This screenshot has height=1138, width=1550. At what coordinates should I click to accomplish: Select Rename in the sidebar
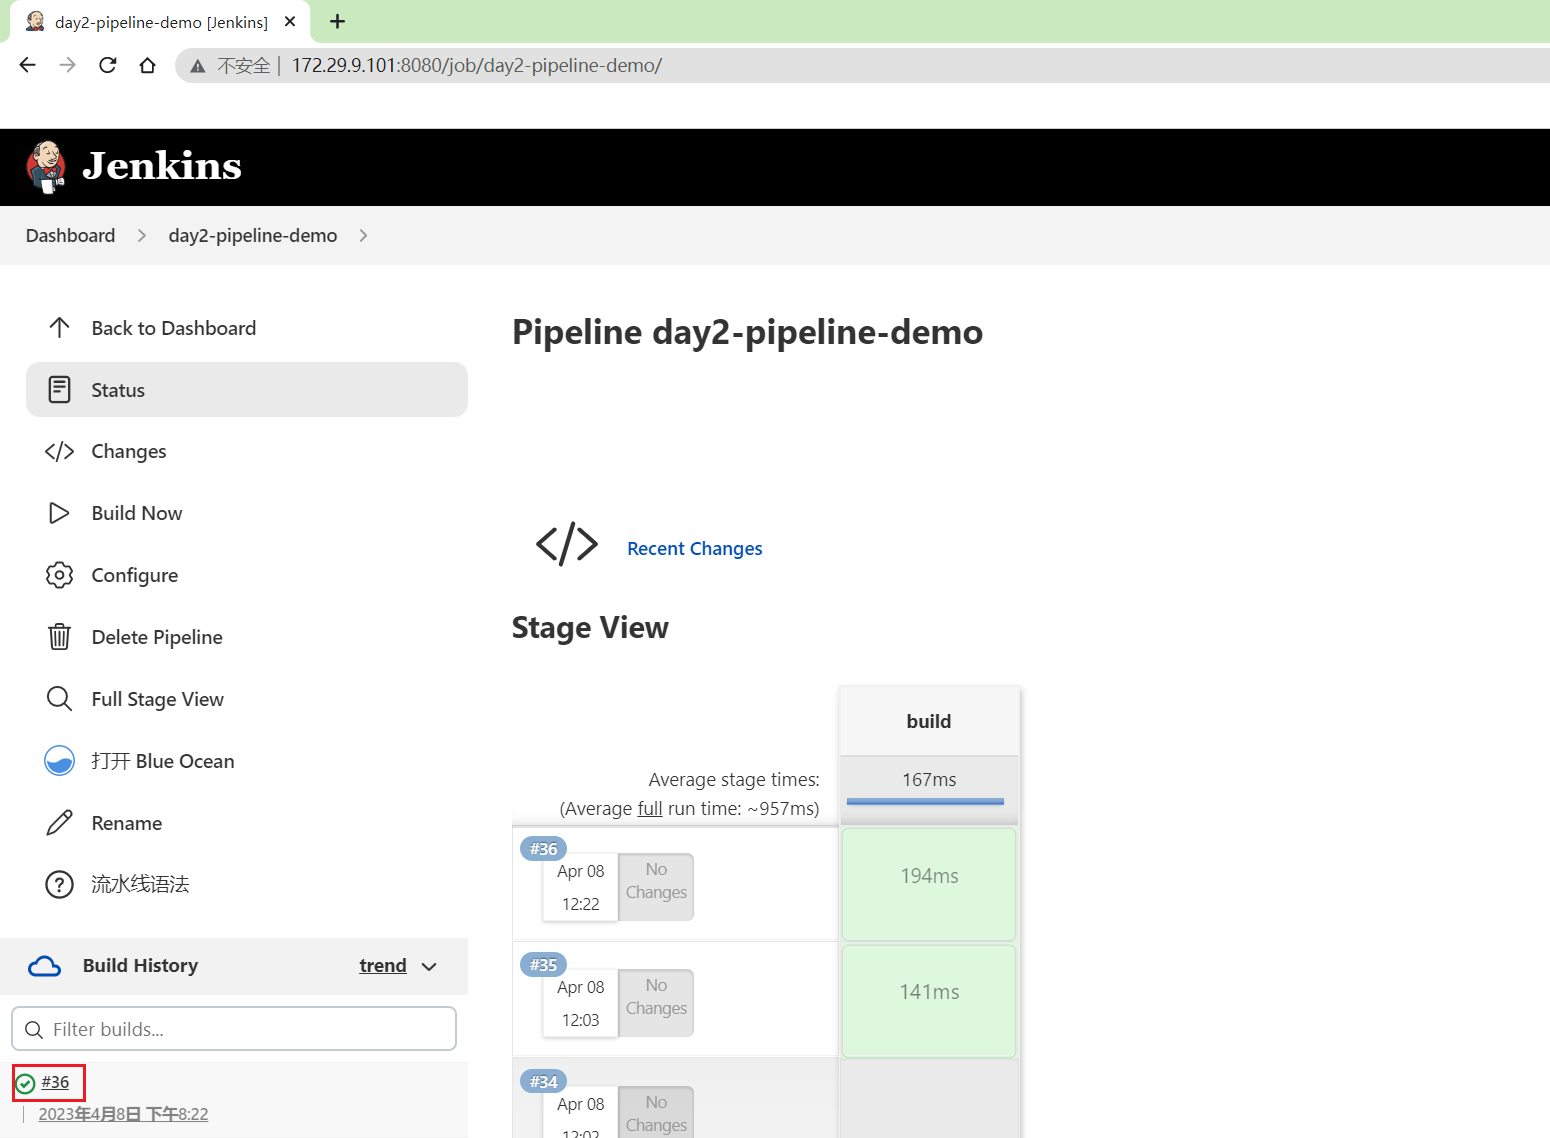tap(247, 823)
